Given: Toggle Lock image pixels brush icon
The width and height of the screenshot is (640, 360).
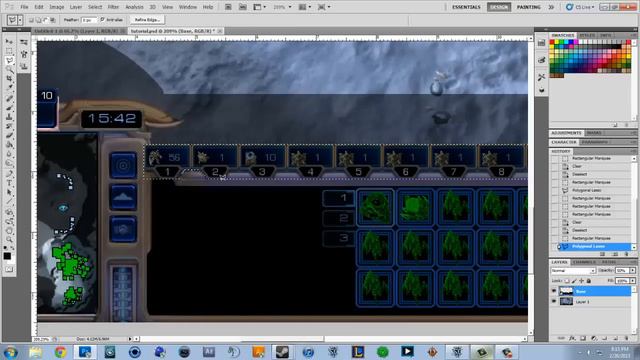Looking at the screenshot, I should click(574, 281).
